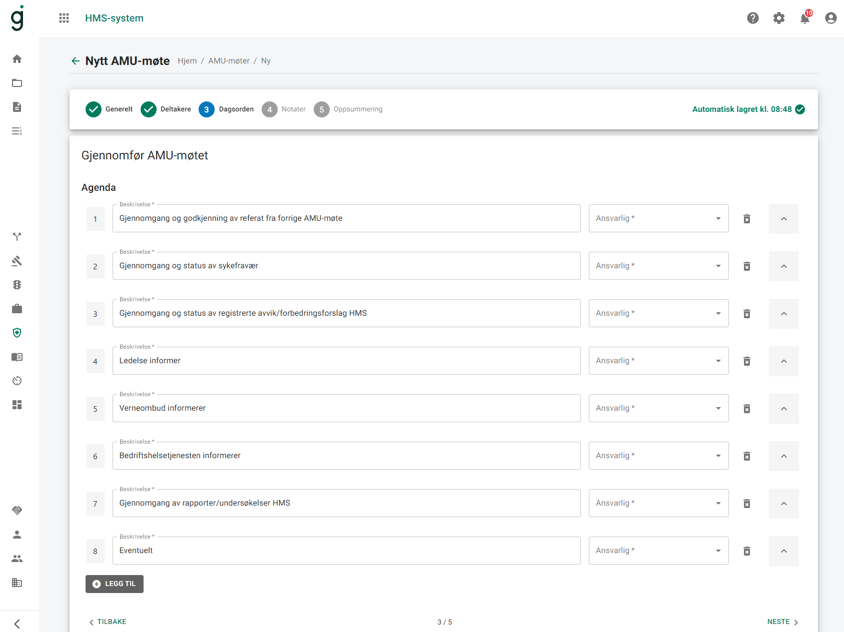
Task: Delete the Eventuelt agenda item
Action: [747, 551]
